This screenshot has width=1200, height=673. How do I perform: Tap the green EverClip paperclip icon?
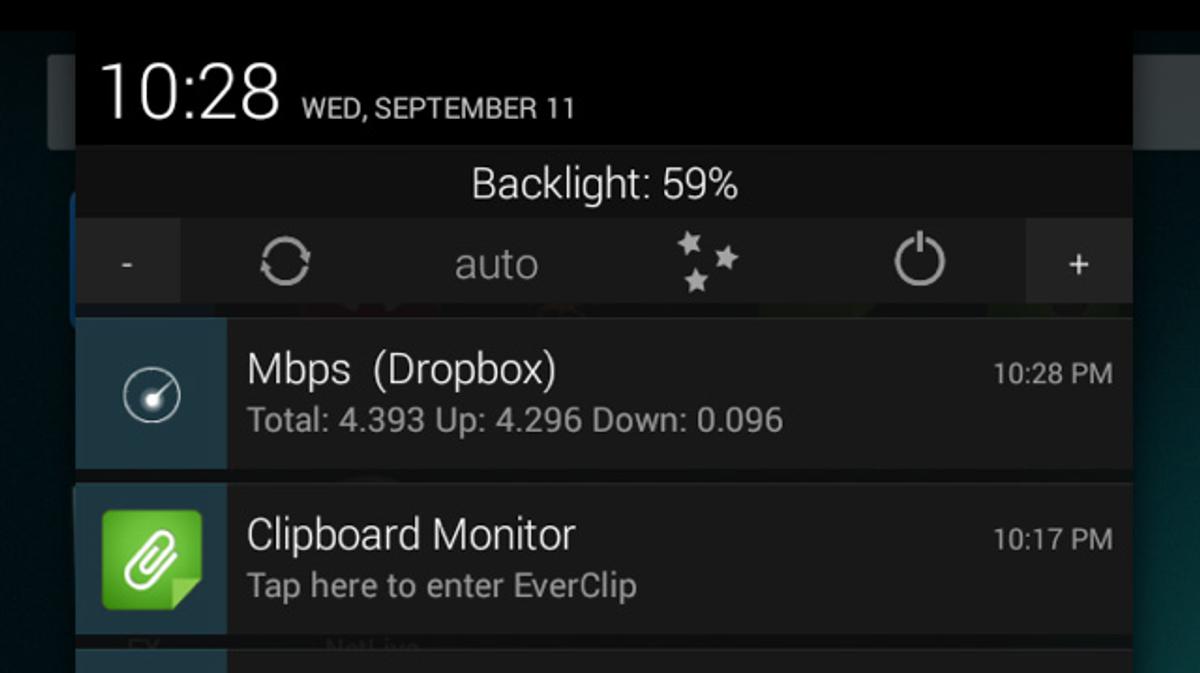152,559
